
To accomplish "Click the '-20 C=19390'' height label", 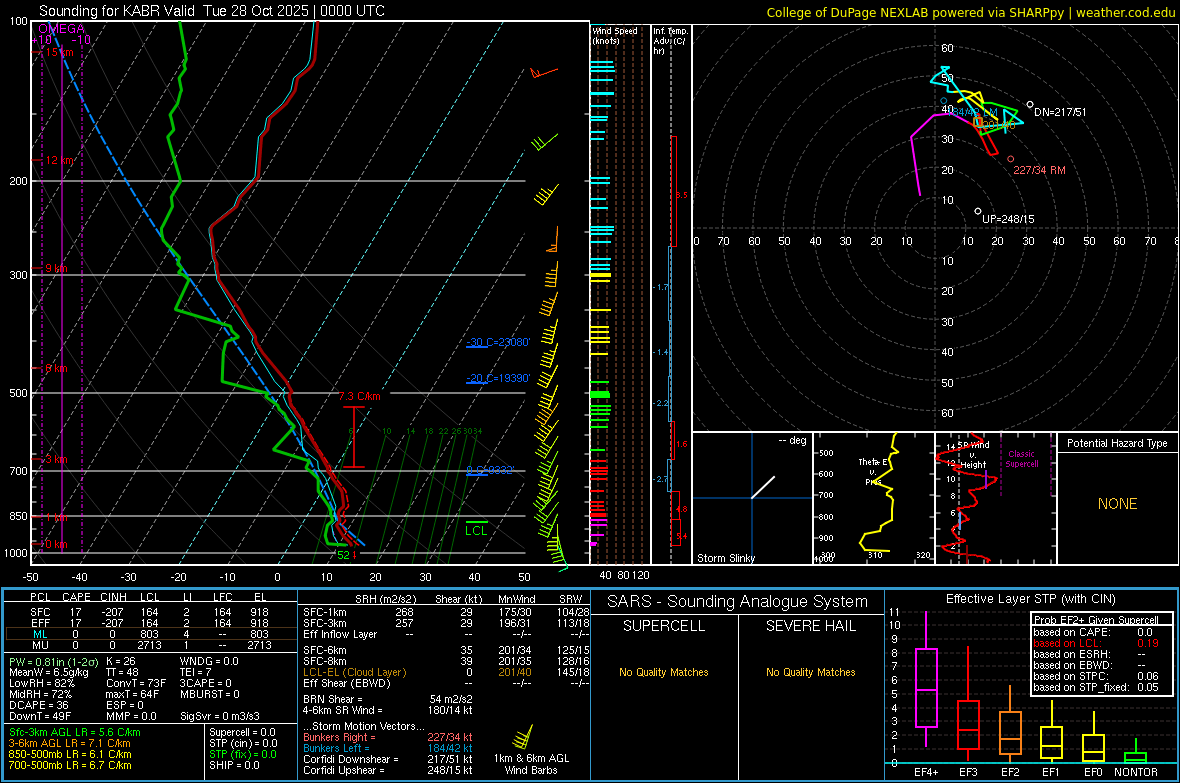I will point(498,379).
